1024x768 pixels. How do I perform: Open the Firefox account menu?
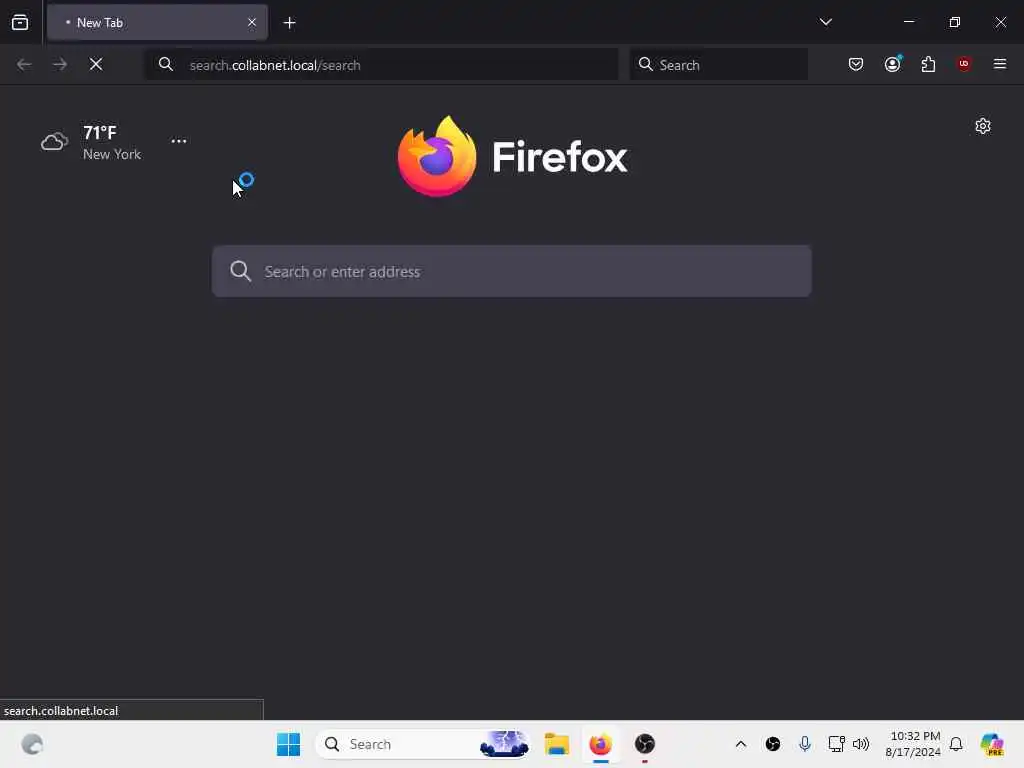click(x=893, y=64)
